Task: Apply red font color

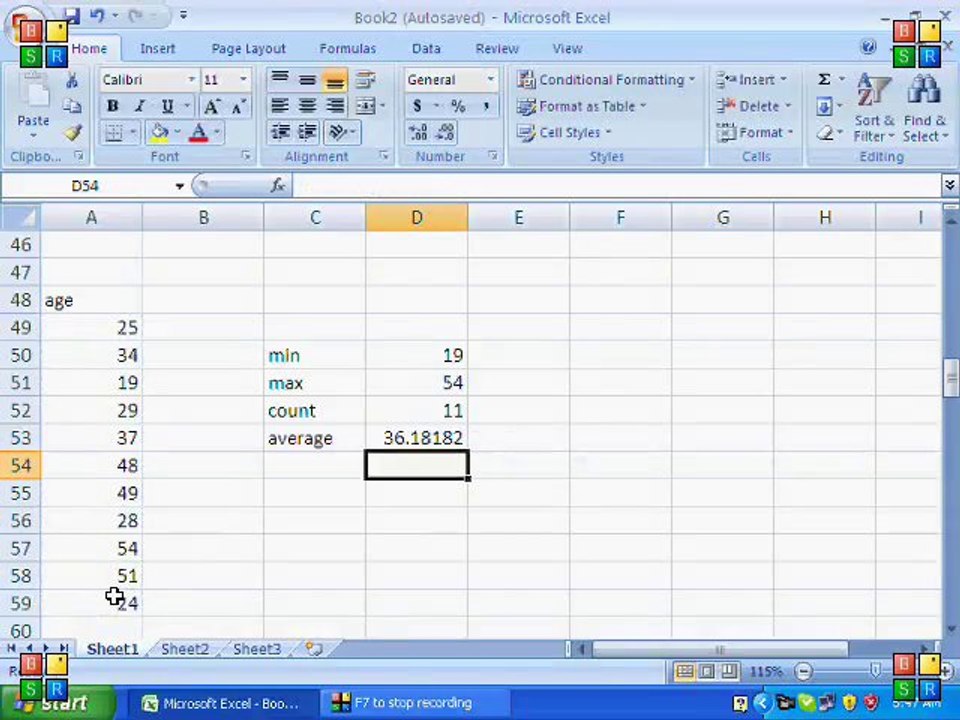Action: tap(198, 133)
